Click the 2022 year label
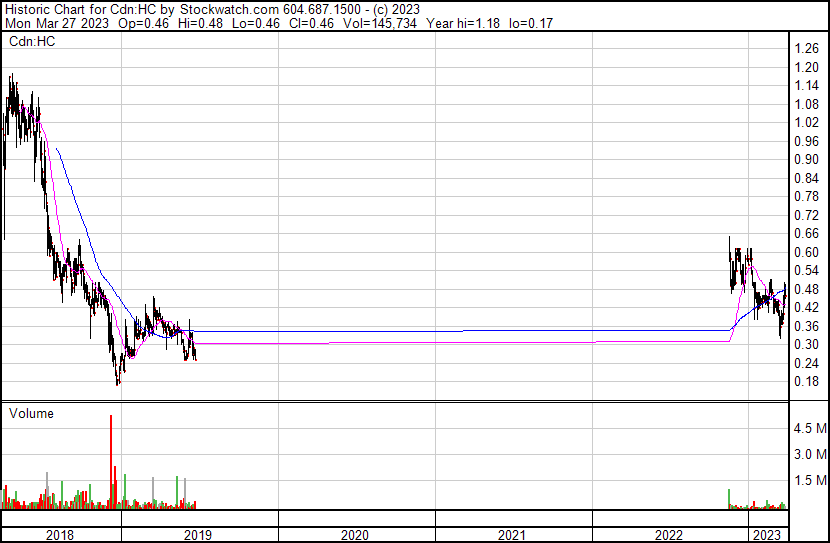Viewport: 830px width, 543px height. pyautogui.click(x=669, y=534)
